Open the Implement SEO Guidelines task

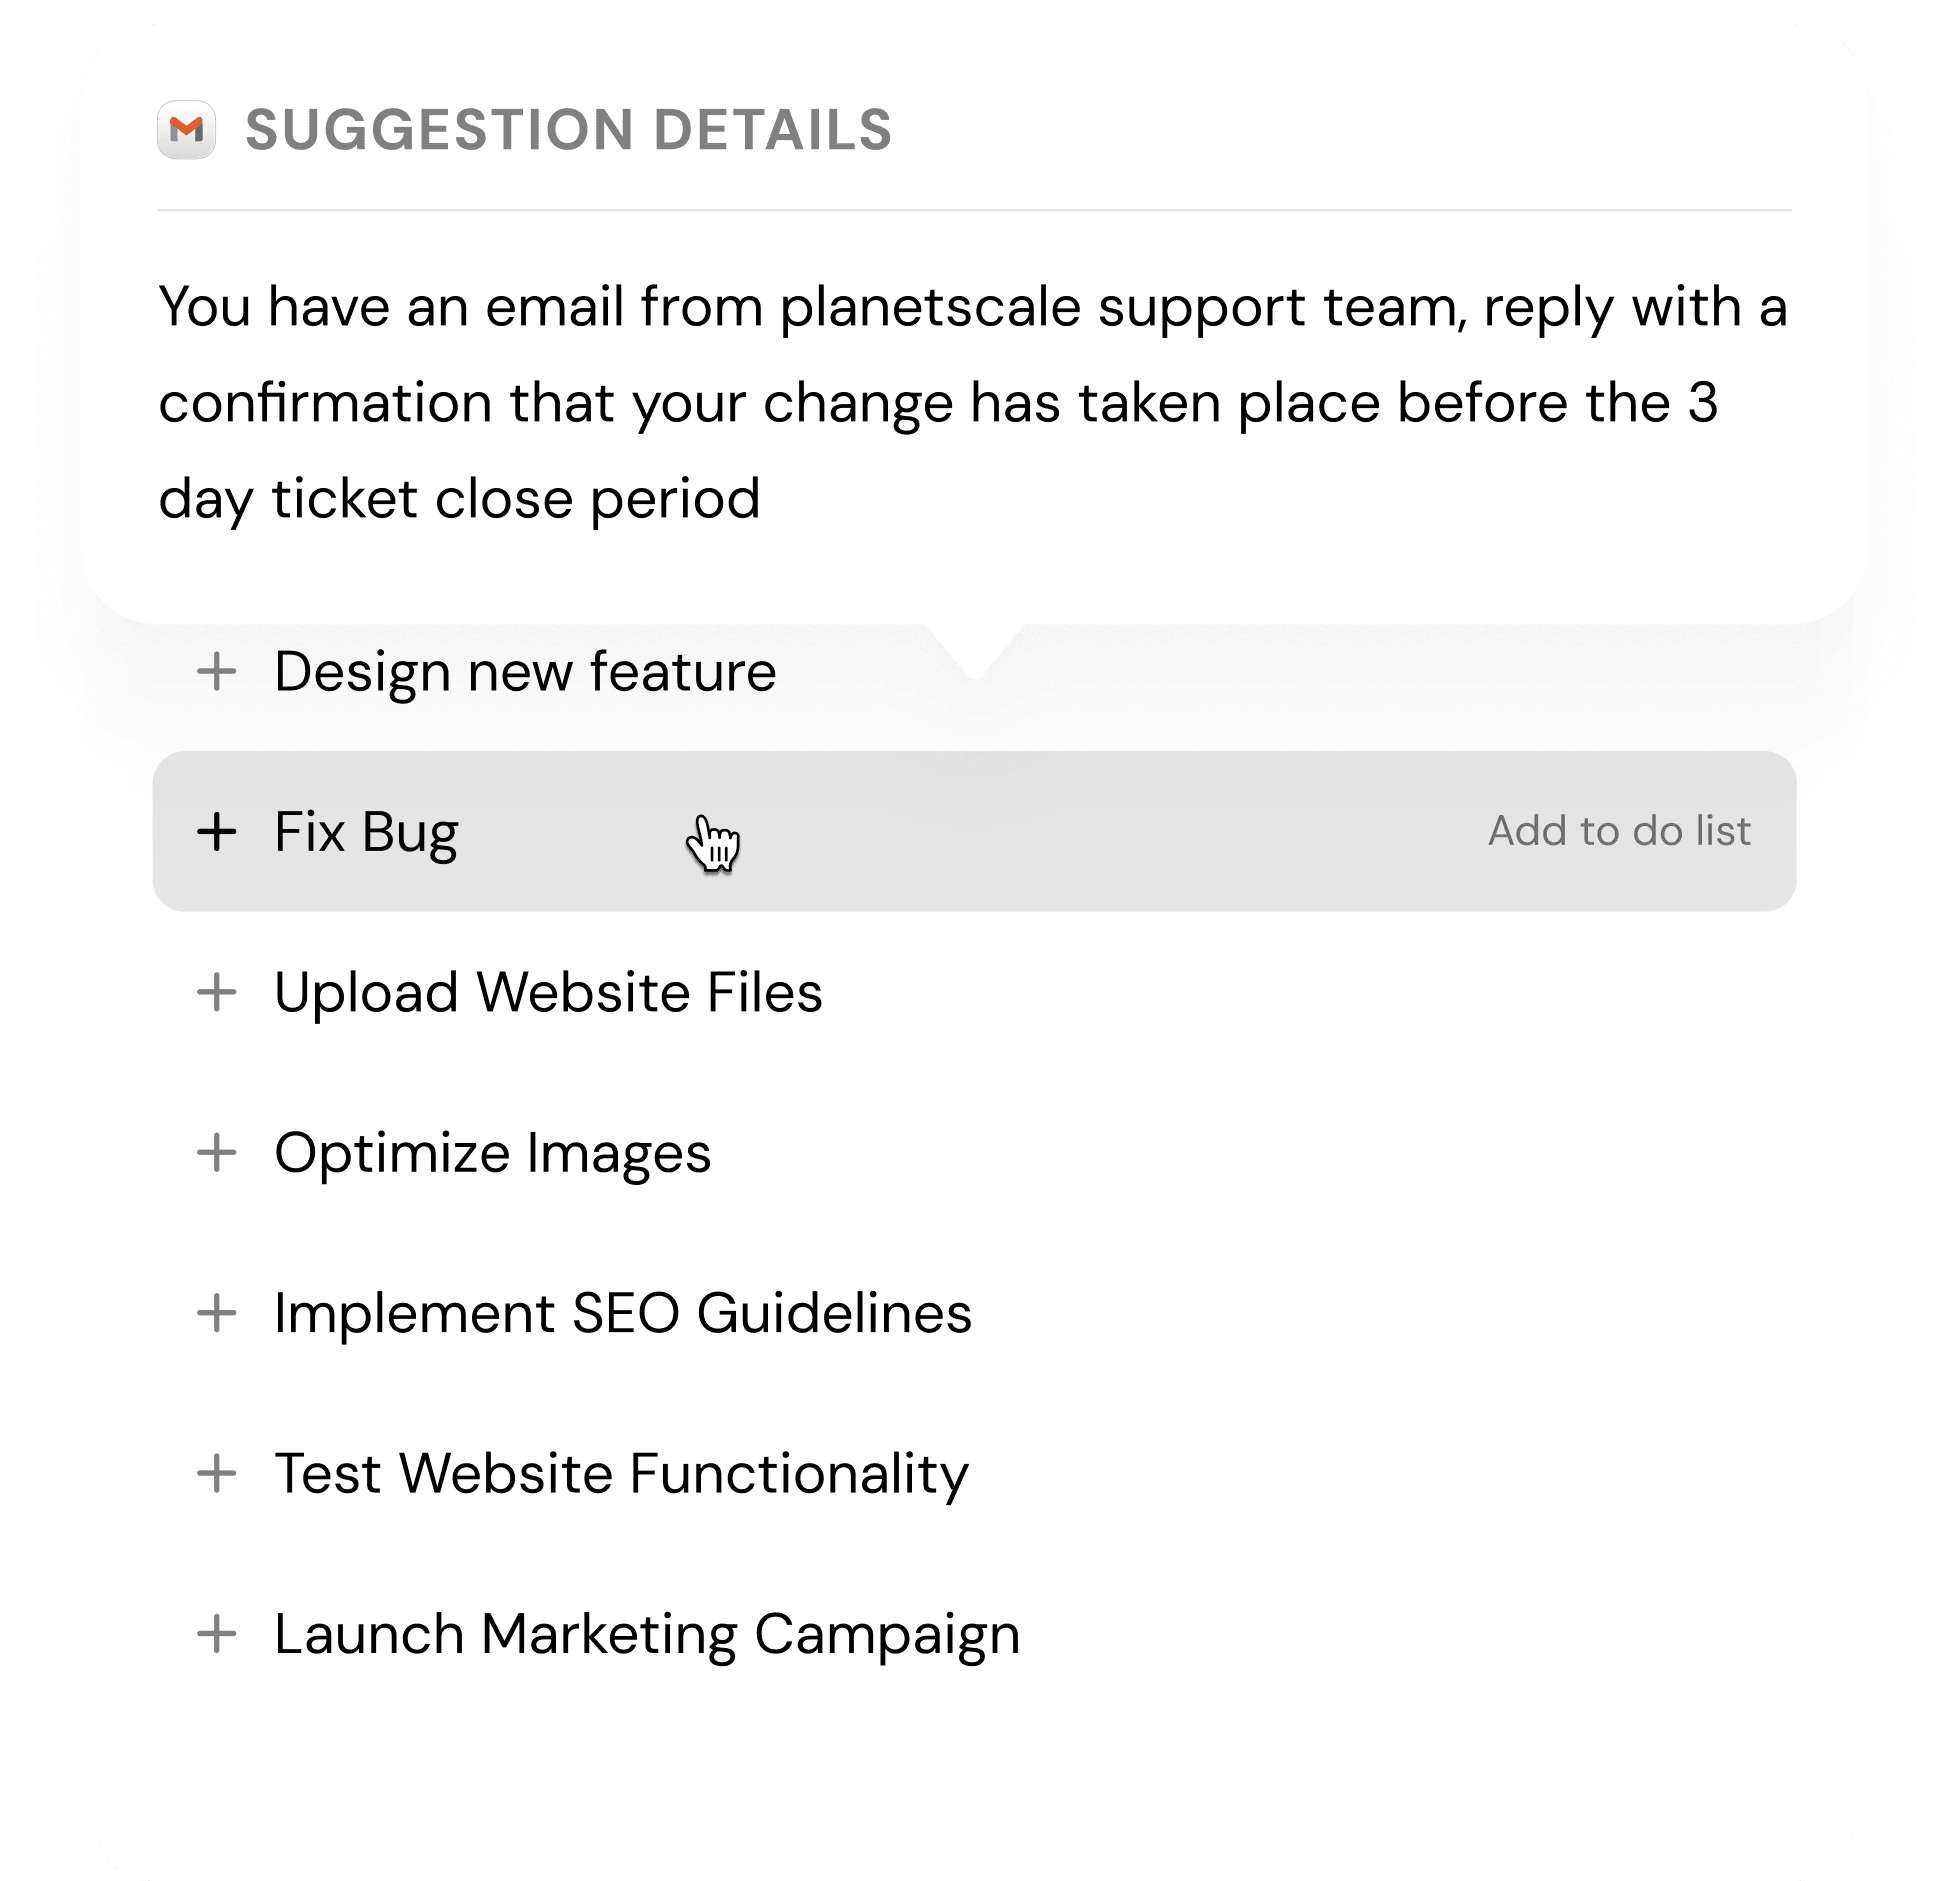(x=622, y=1314)
